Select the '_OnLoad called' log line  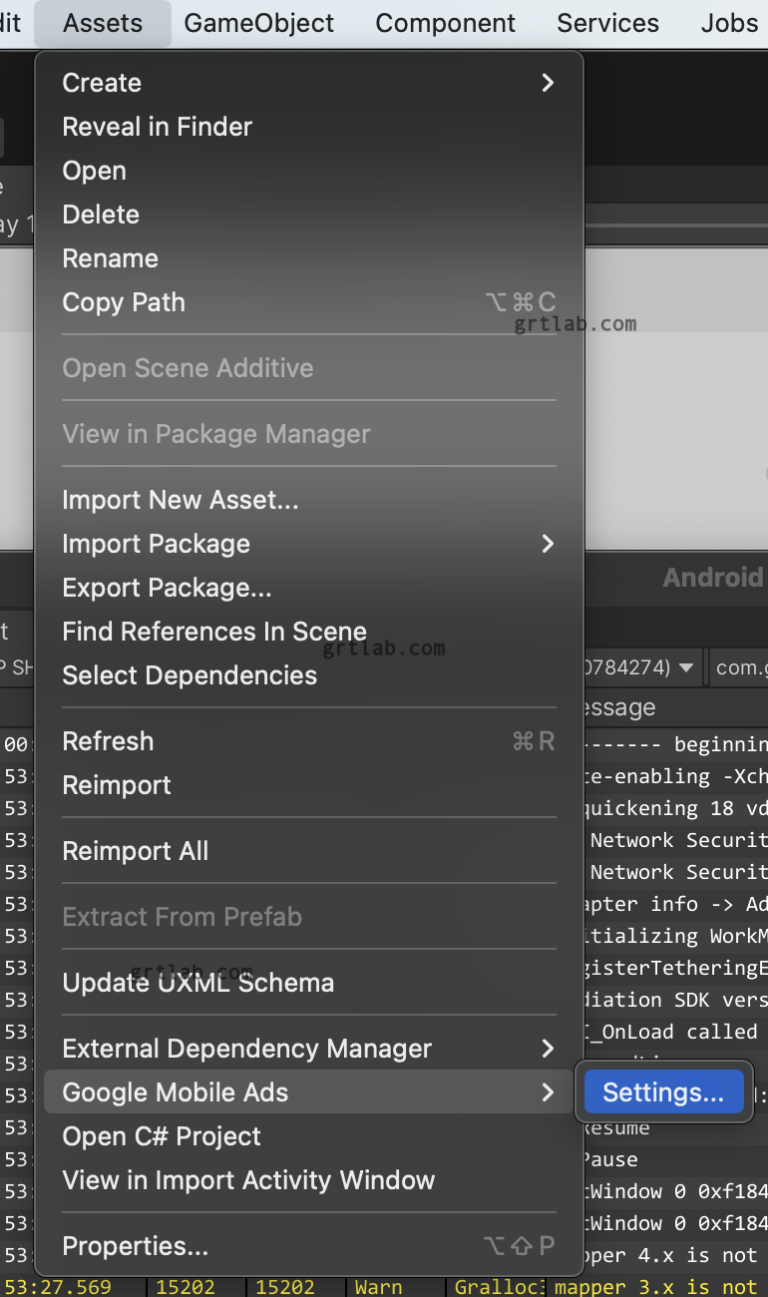pyautogui.click(x=675, y=1032)
